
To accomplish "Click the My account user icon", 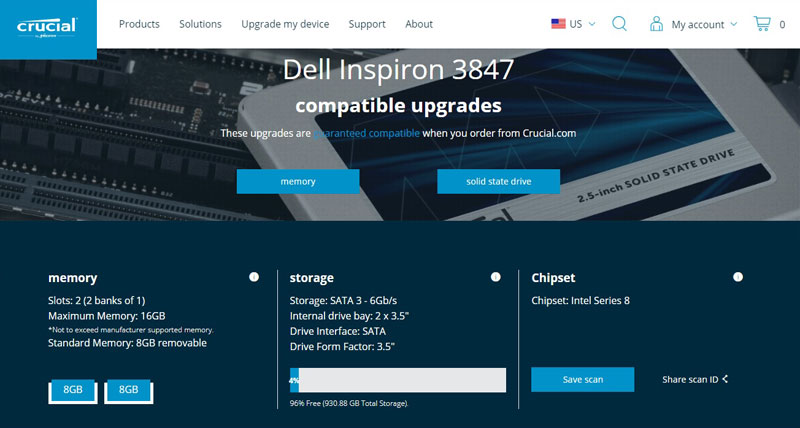I will click(656, 23).
